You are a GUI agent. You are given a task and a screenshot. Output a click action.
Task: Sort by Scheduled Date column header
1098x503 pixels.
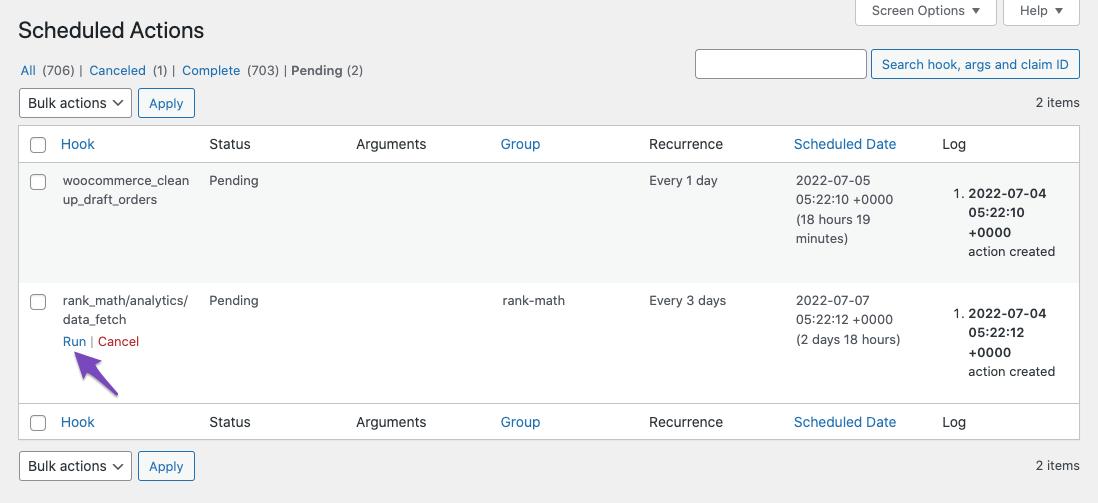[x=845, y=144]
